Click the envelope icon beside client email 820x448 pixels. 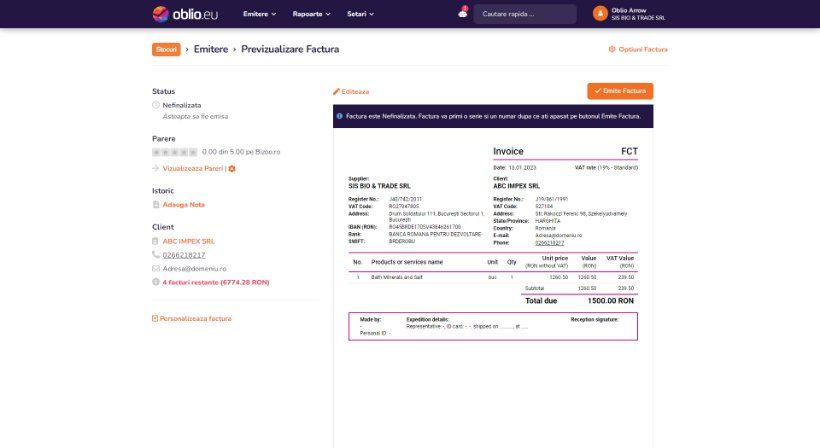(155, 269)
